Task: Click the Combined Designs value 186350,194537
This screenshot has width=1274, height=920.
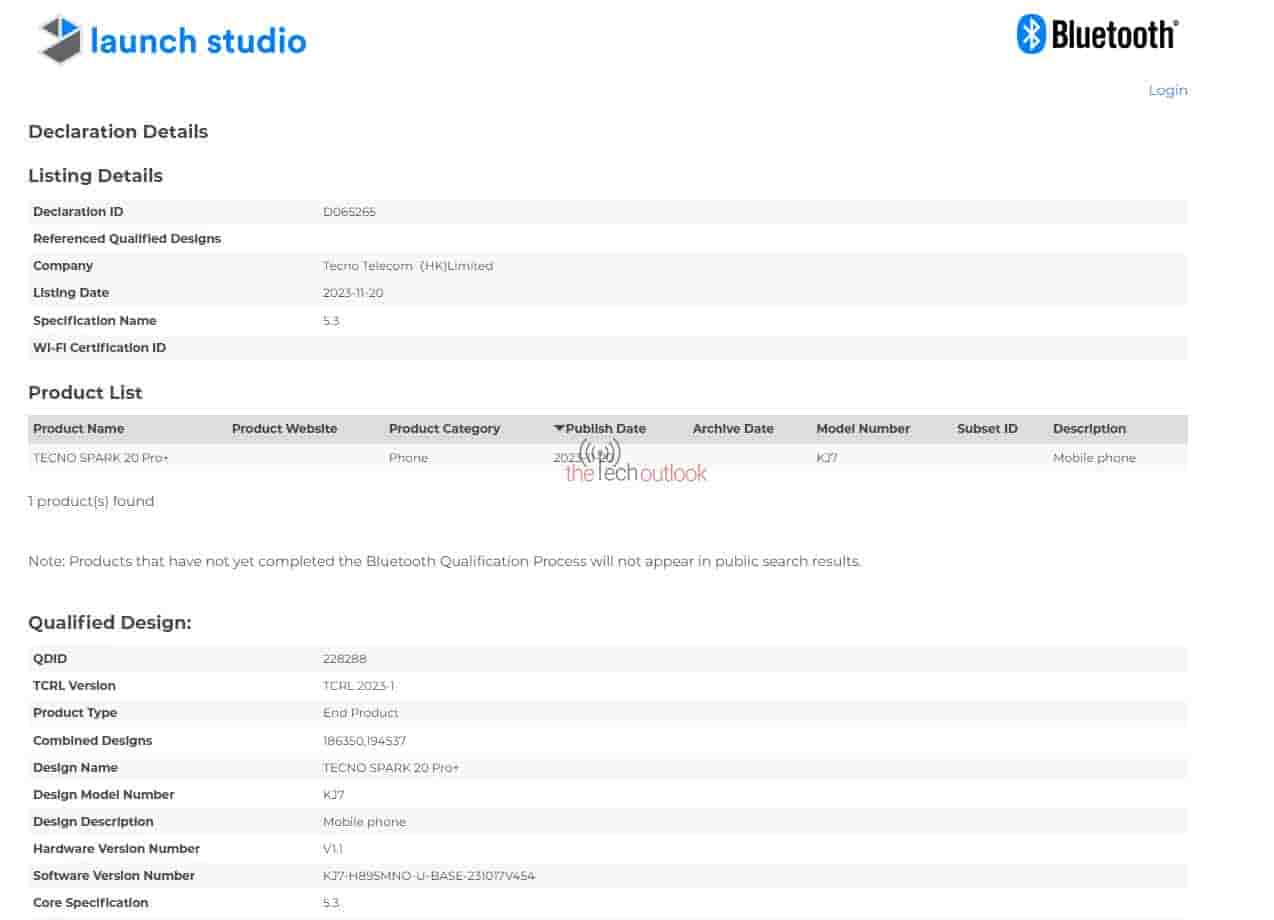Action: (x=364, y=741)
